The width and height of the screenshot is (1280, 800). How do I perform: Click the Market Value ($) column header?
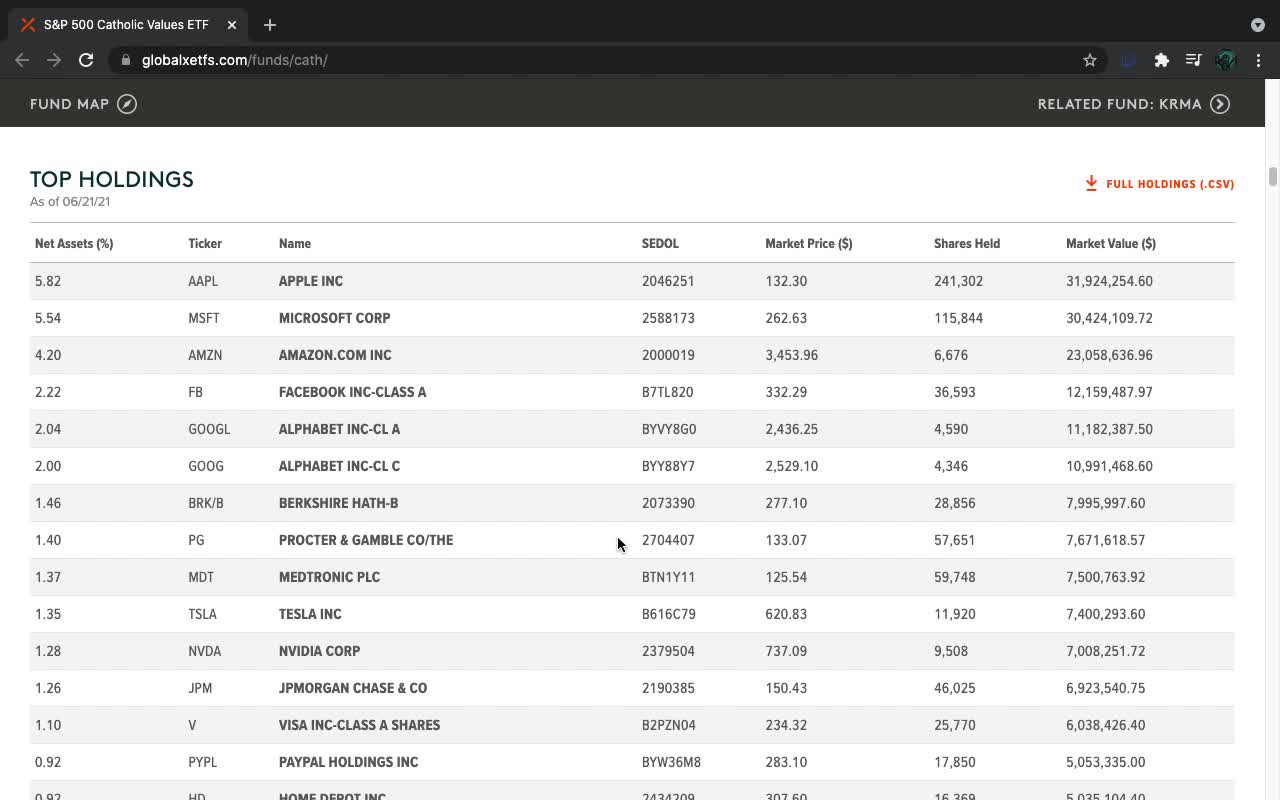tap(1111, 243)
